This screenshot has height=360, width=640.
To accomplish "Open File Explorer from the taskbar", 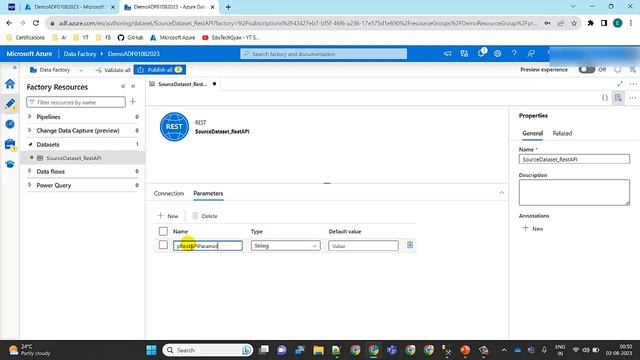I will [318, 350].
